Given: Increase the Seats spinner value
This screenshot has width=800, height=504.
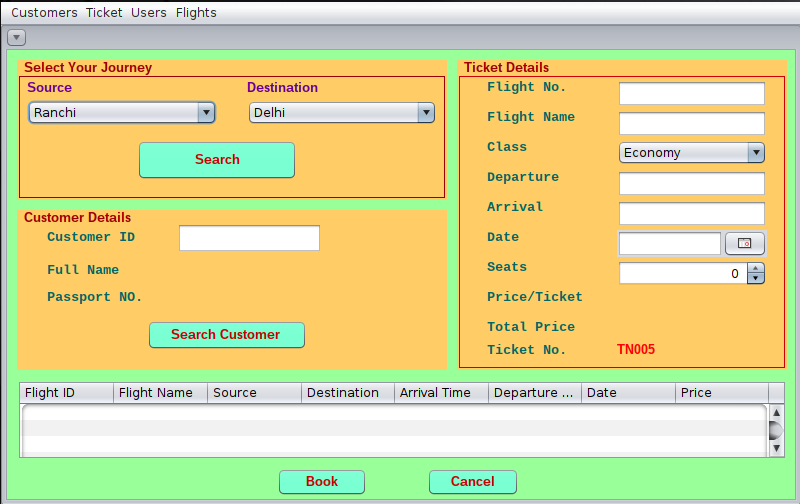Looking at the screenshot, I should [x=756, y=268].
